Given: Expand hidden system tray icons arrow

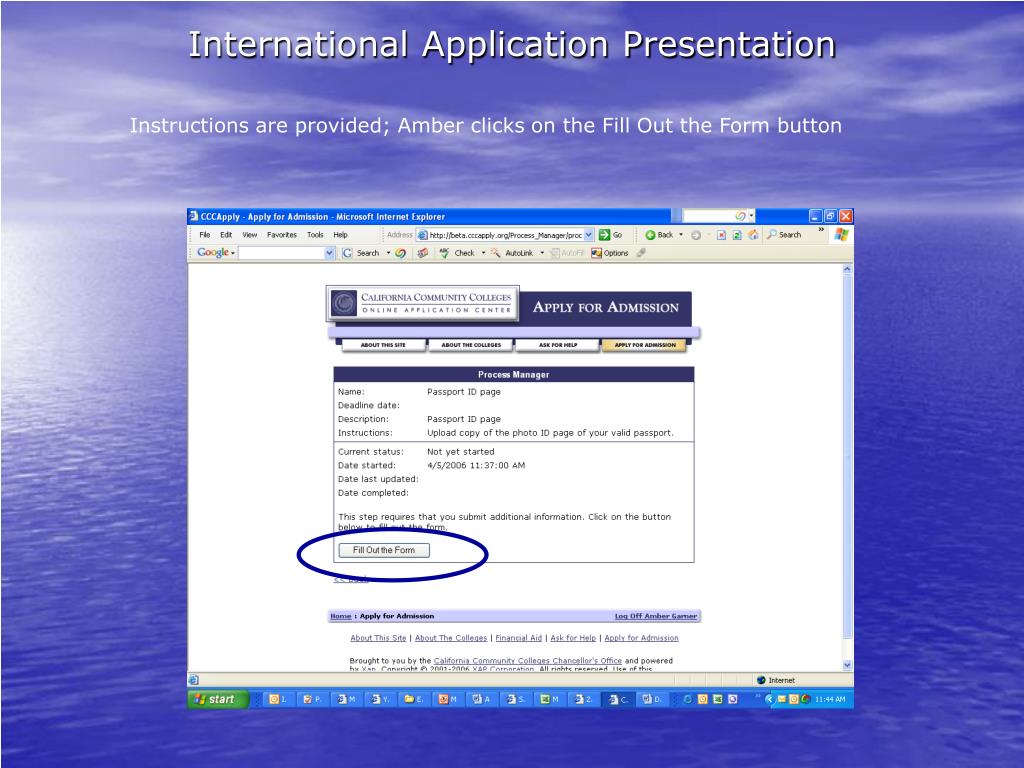Looking at the screenshot, I should (769, 699).
